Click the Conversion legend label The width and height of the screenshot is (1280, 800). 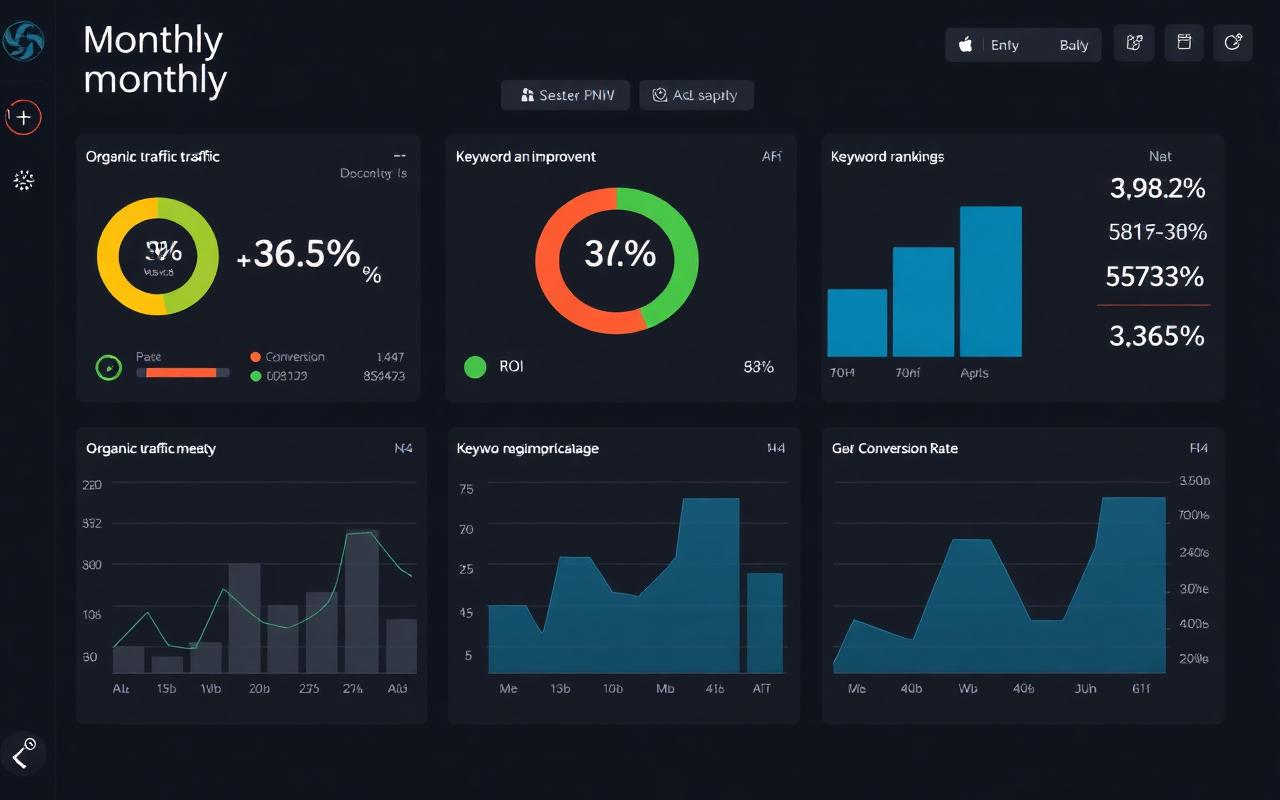pyautogui.click(x=295, y=357)
